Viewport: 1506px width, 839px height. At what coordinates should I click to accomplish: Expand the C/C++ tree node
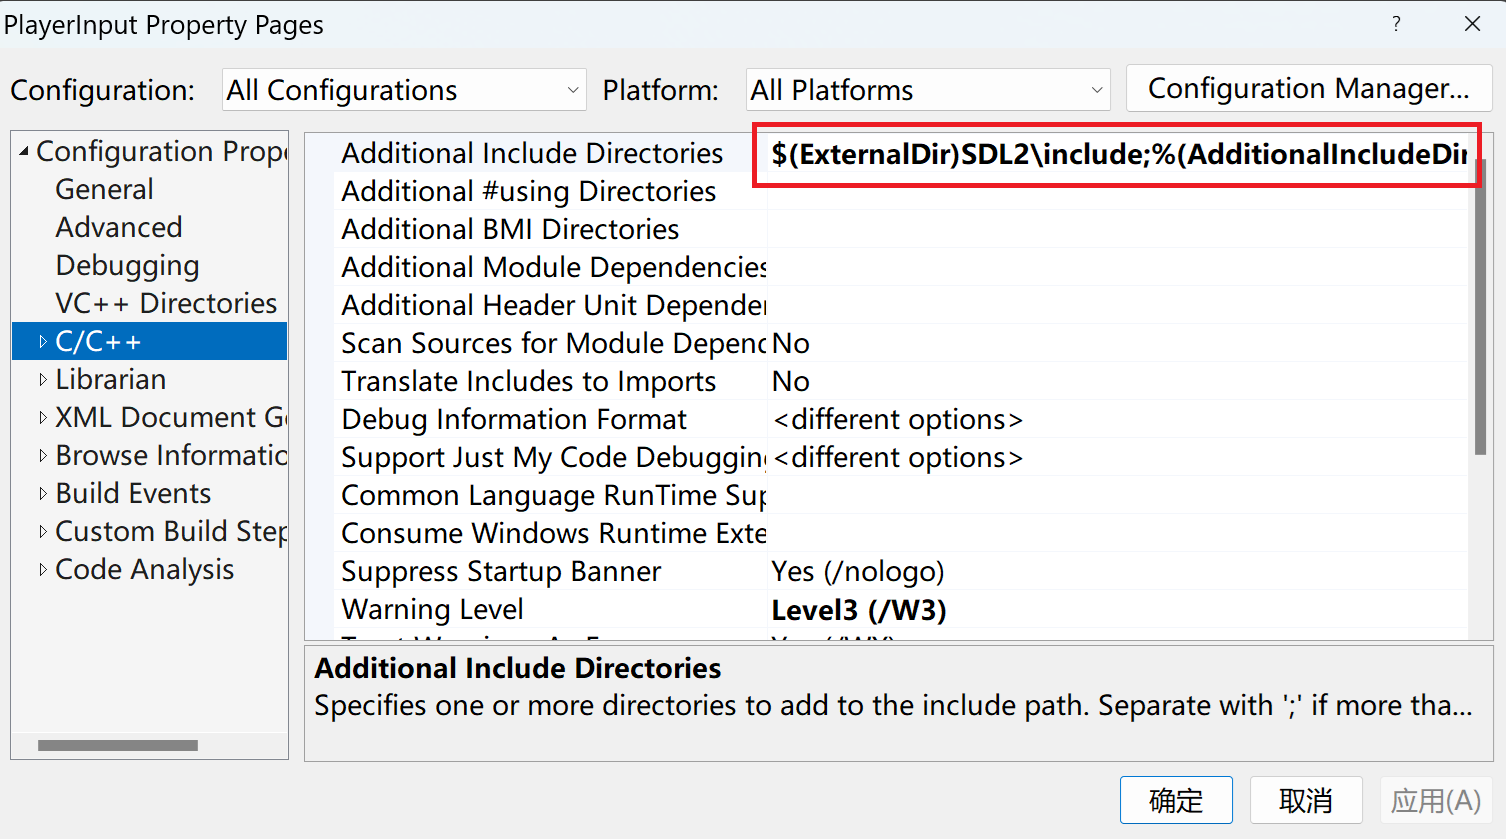[x=42, y=342]
